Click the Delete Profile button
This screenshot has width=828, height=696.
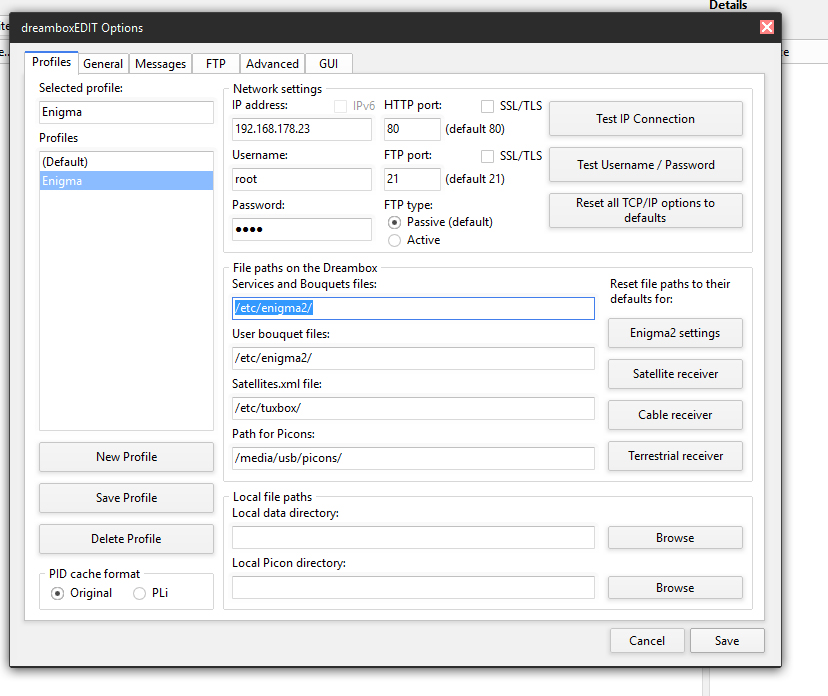[x=126, y=539]
